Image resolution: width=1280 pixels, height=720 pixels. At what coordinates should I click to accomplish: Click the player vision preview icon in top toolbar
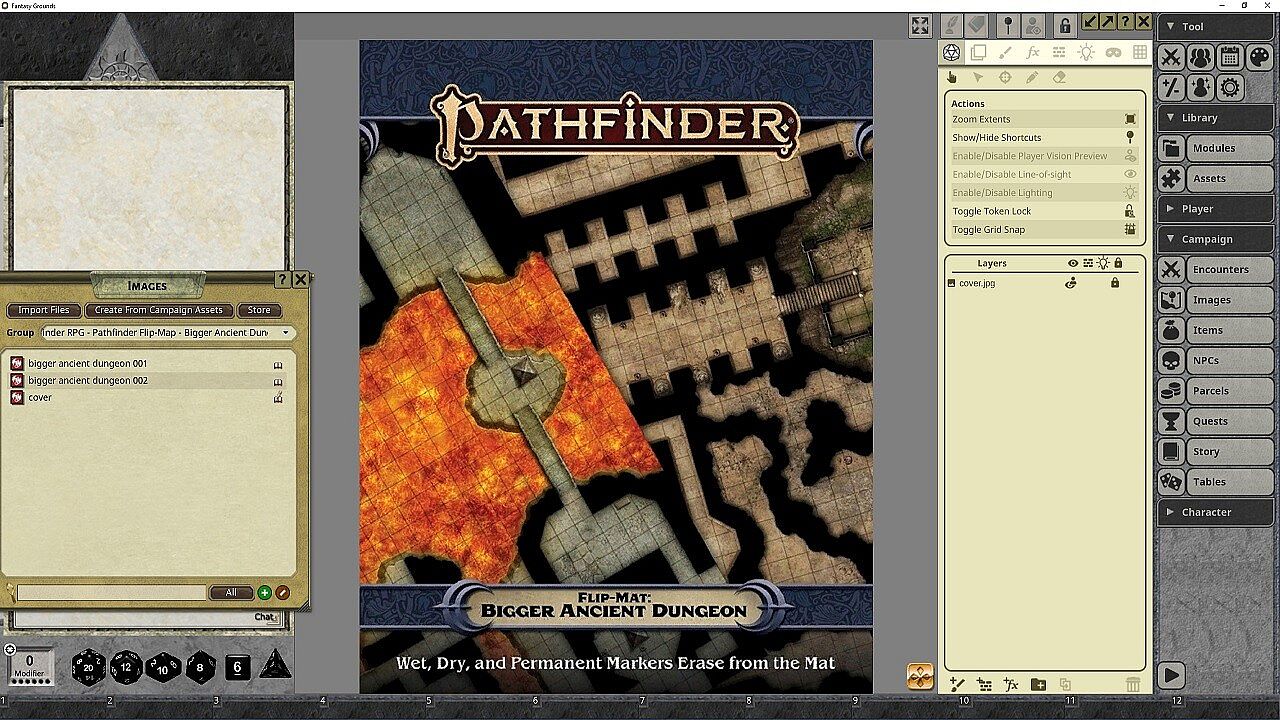pyautogui.click(x=1034, y=25)
